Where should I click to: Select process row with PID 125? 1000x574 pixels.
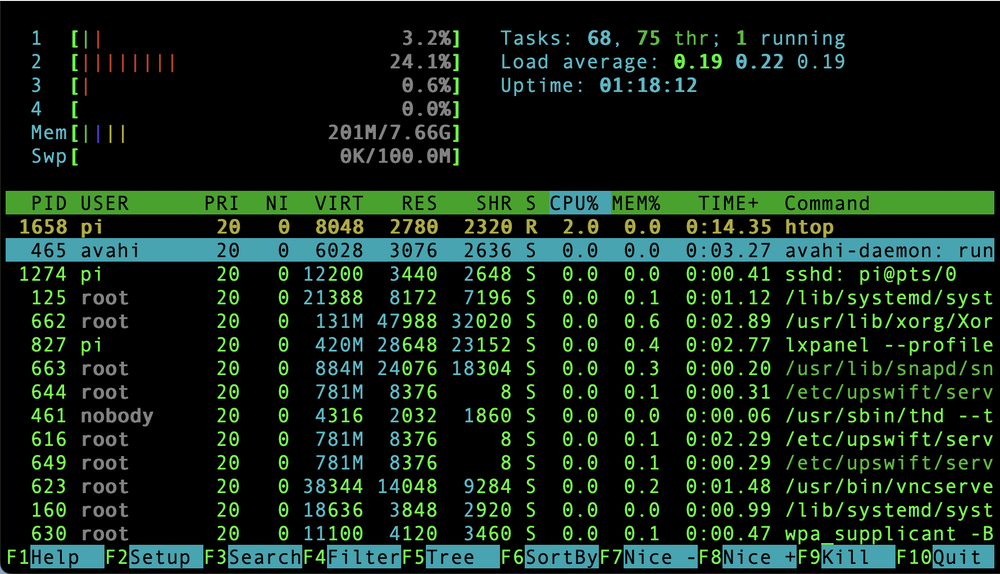click(500, 298)
